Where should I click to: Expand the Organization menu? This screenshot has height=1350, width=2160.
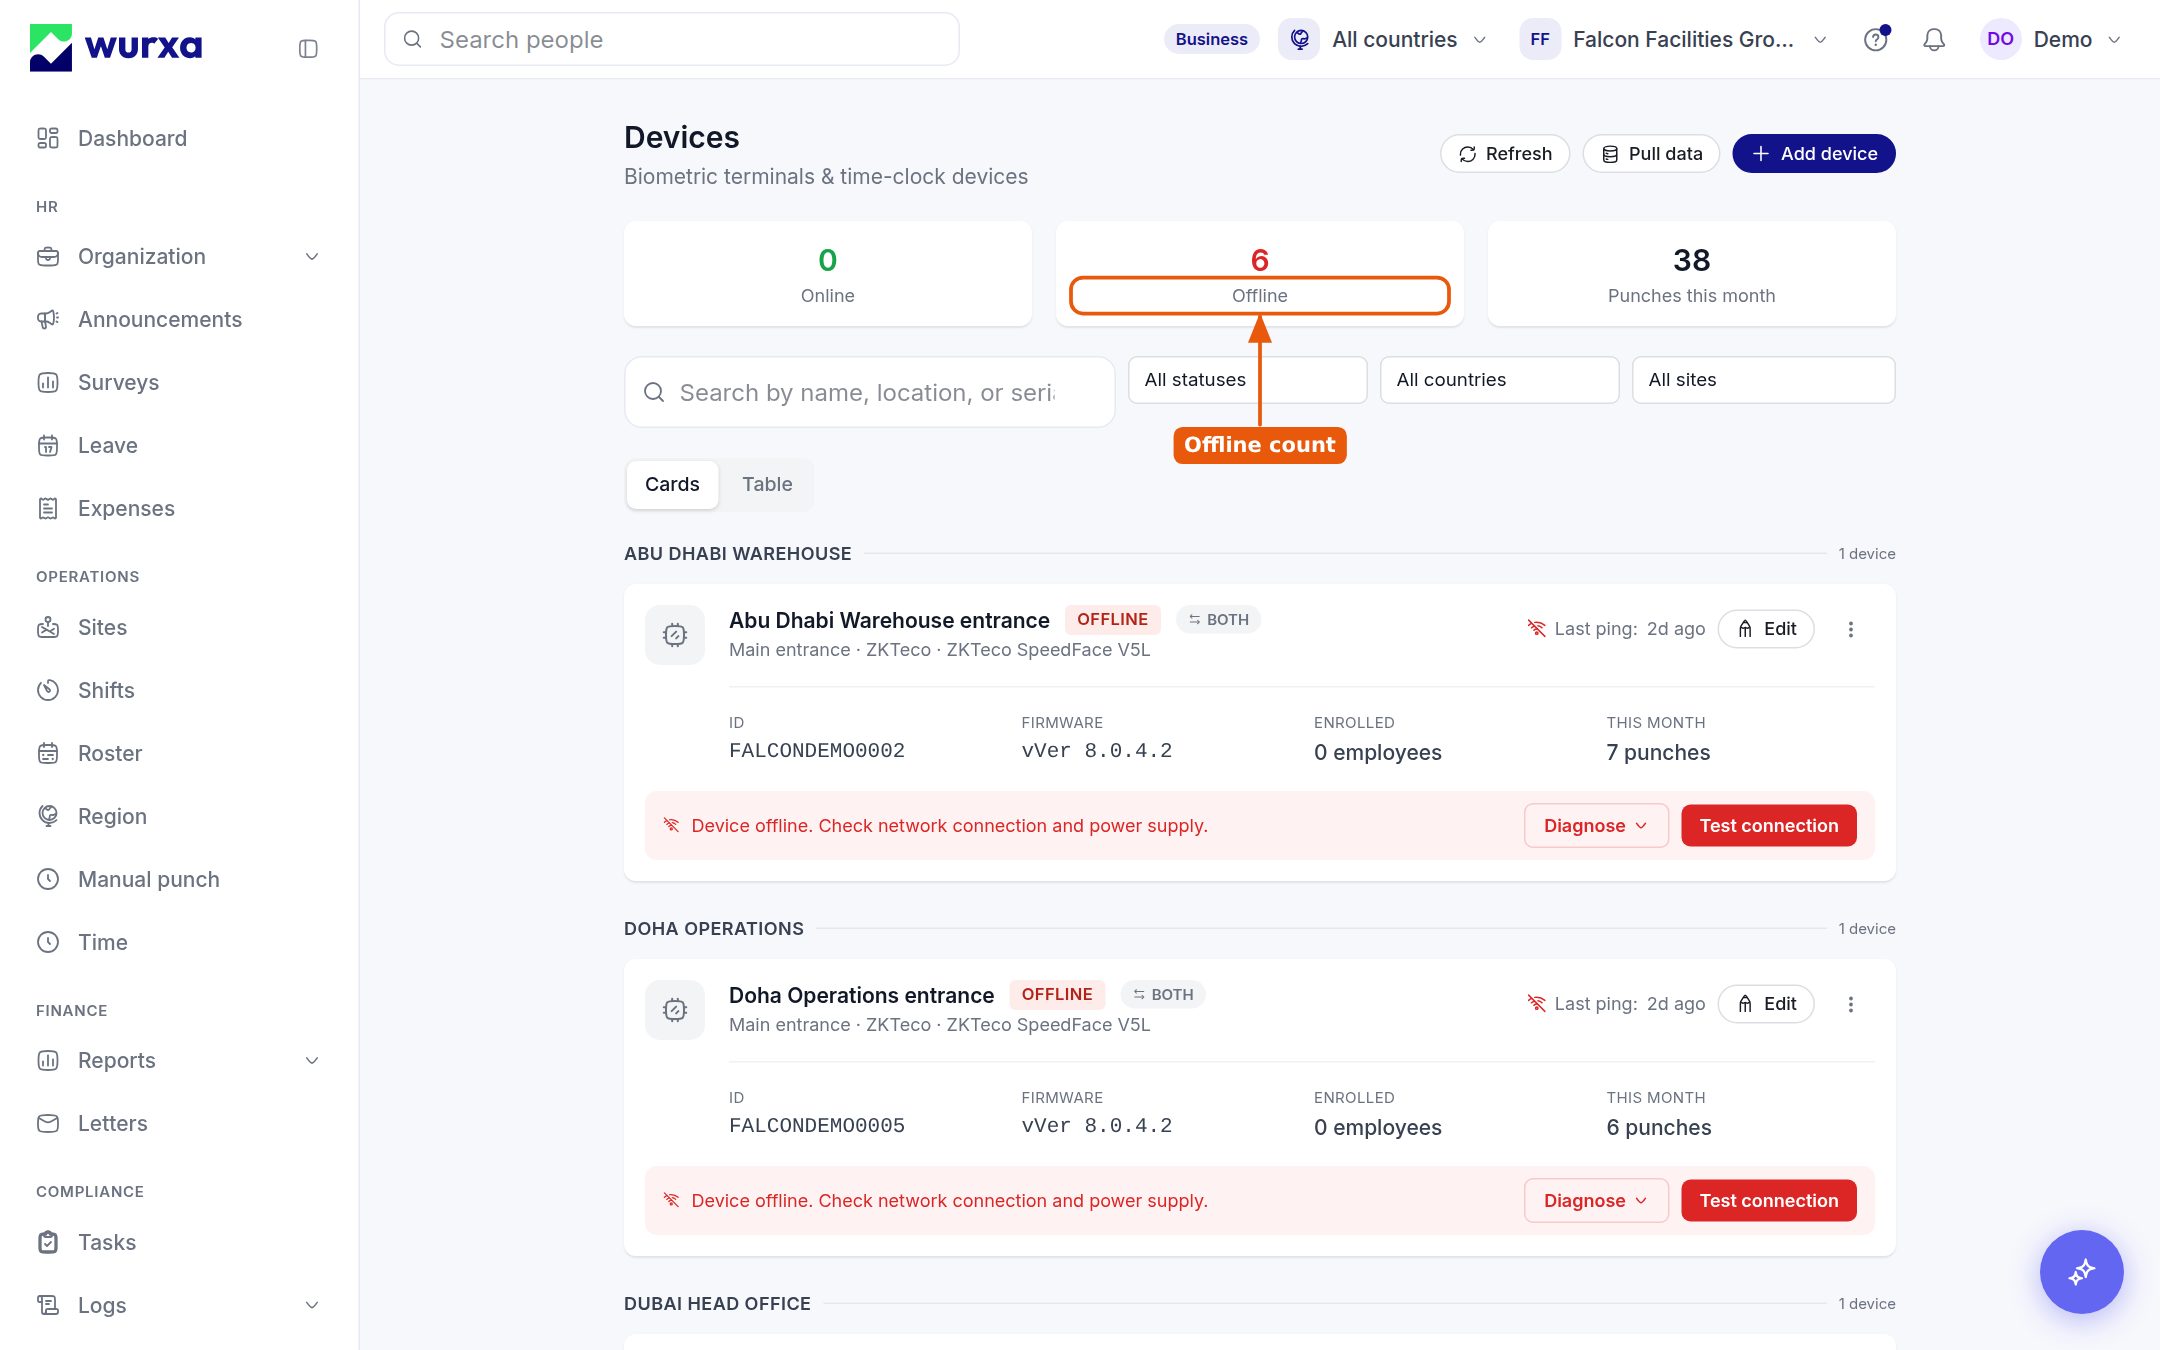pyautogui.click(x=179, y=256)
